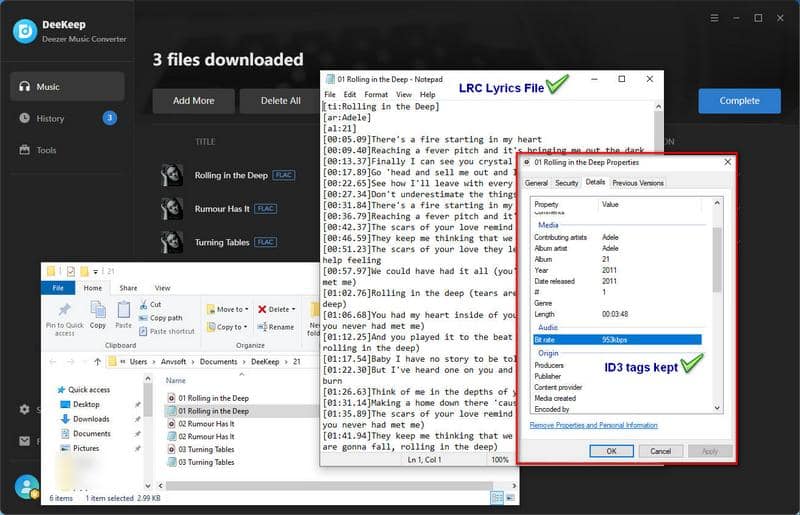Image resolution: width=800 pixels, height=515 pixels.
Task: Open Move to dropdown in Explorer
Action: coord(228,309)
